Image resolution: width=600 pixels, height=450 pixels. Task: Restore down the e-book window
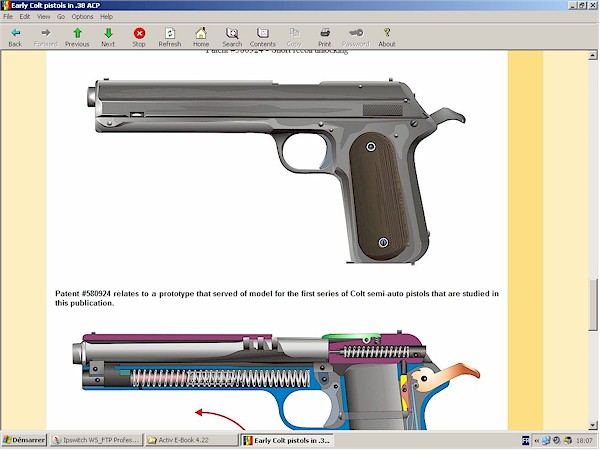tap(582, 5)
